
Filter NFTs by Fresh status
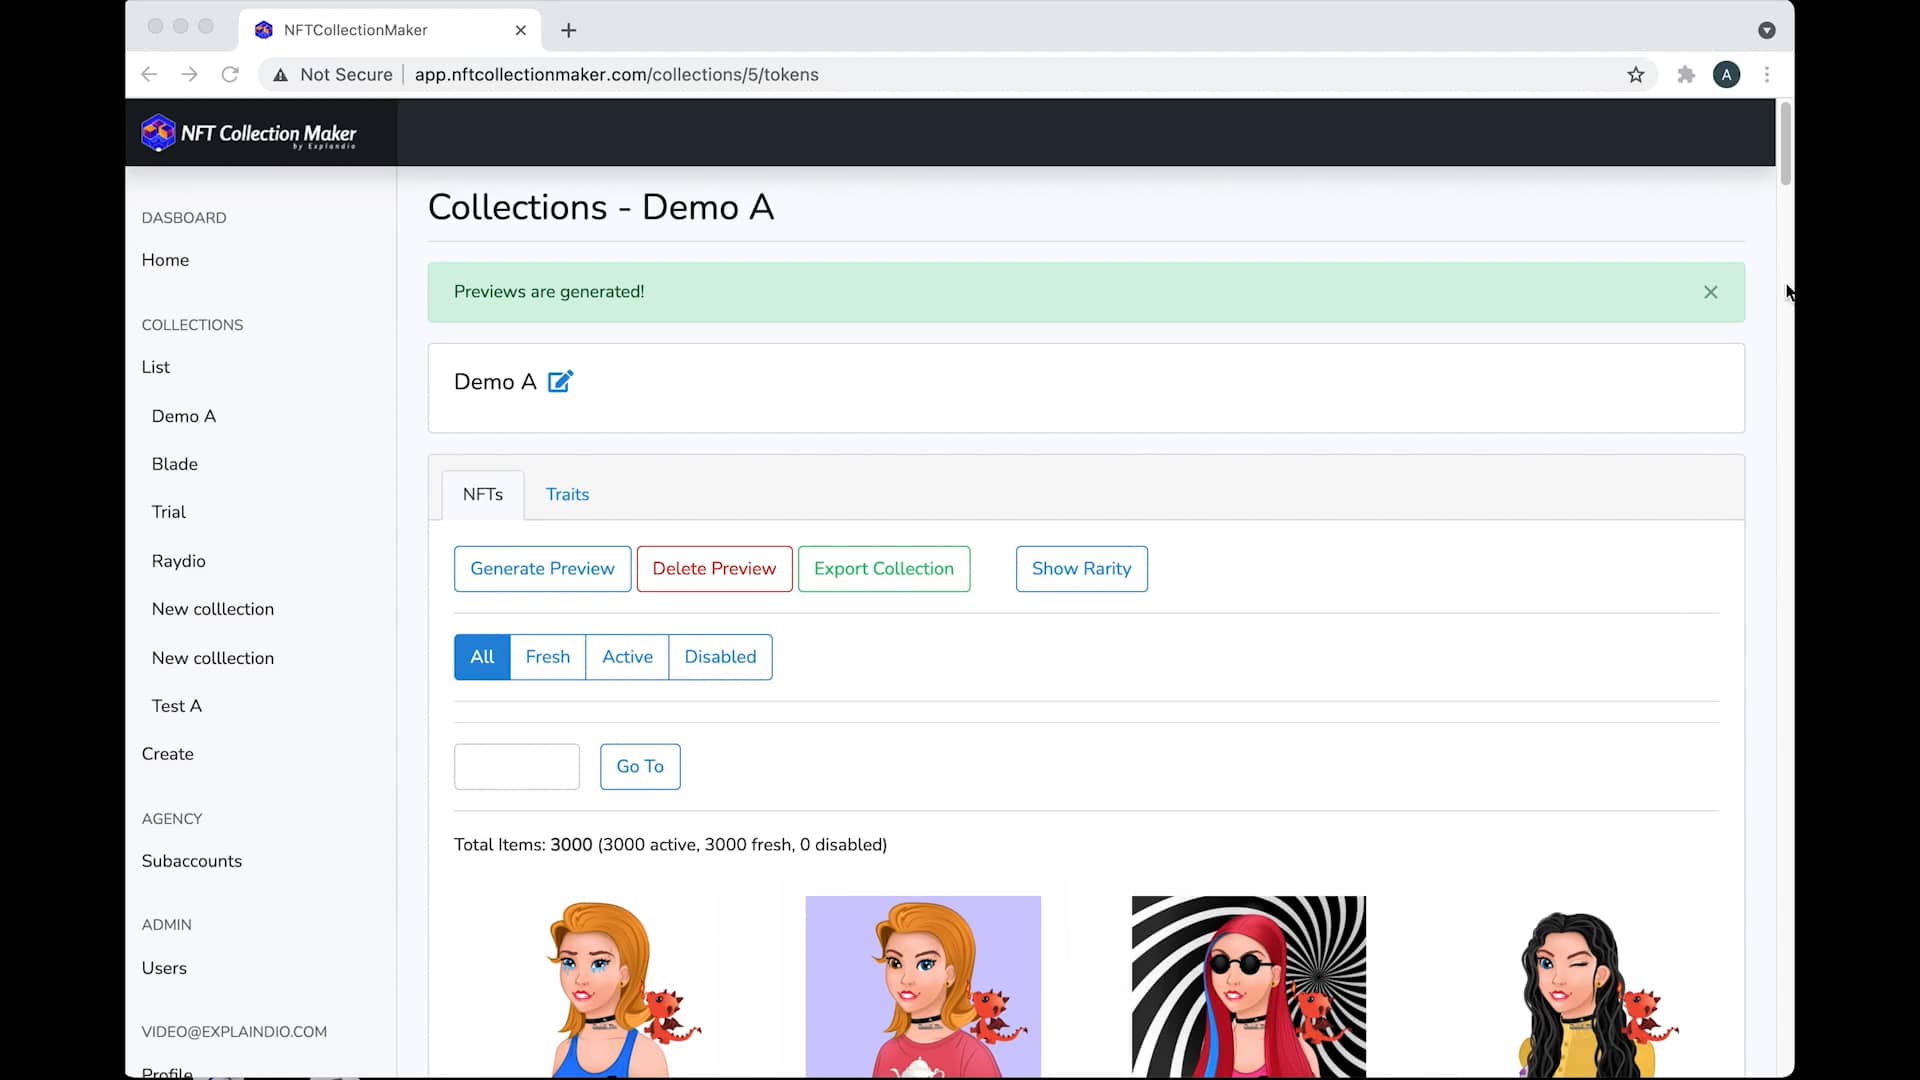point(547,657)
